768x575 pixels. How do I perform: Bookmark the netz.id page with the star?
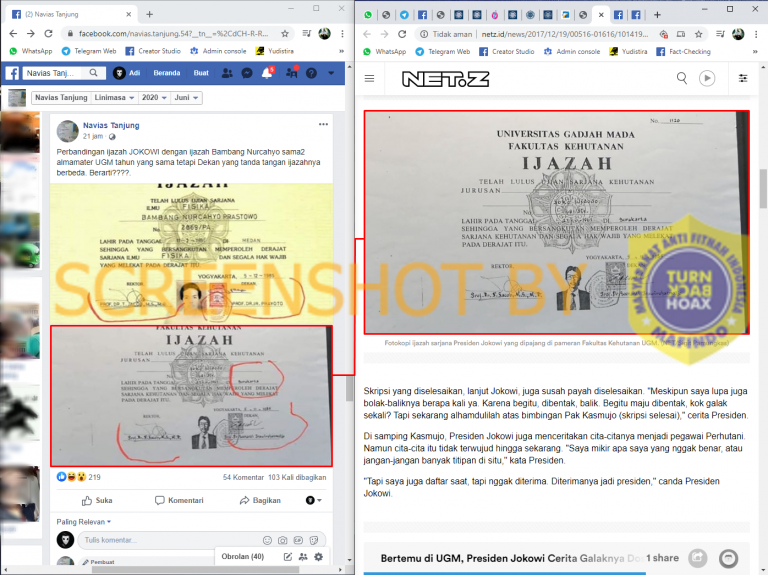coord(698,34)
